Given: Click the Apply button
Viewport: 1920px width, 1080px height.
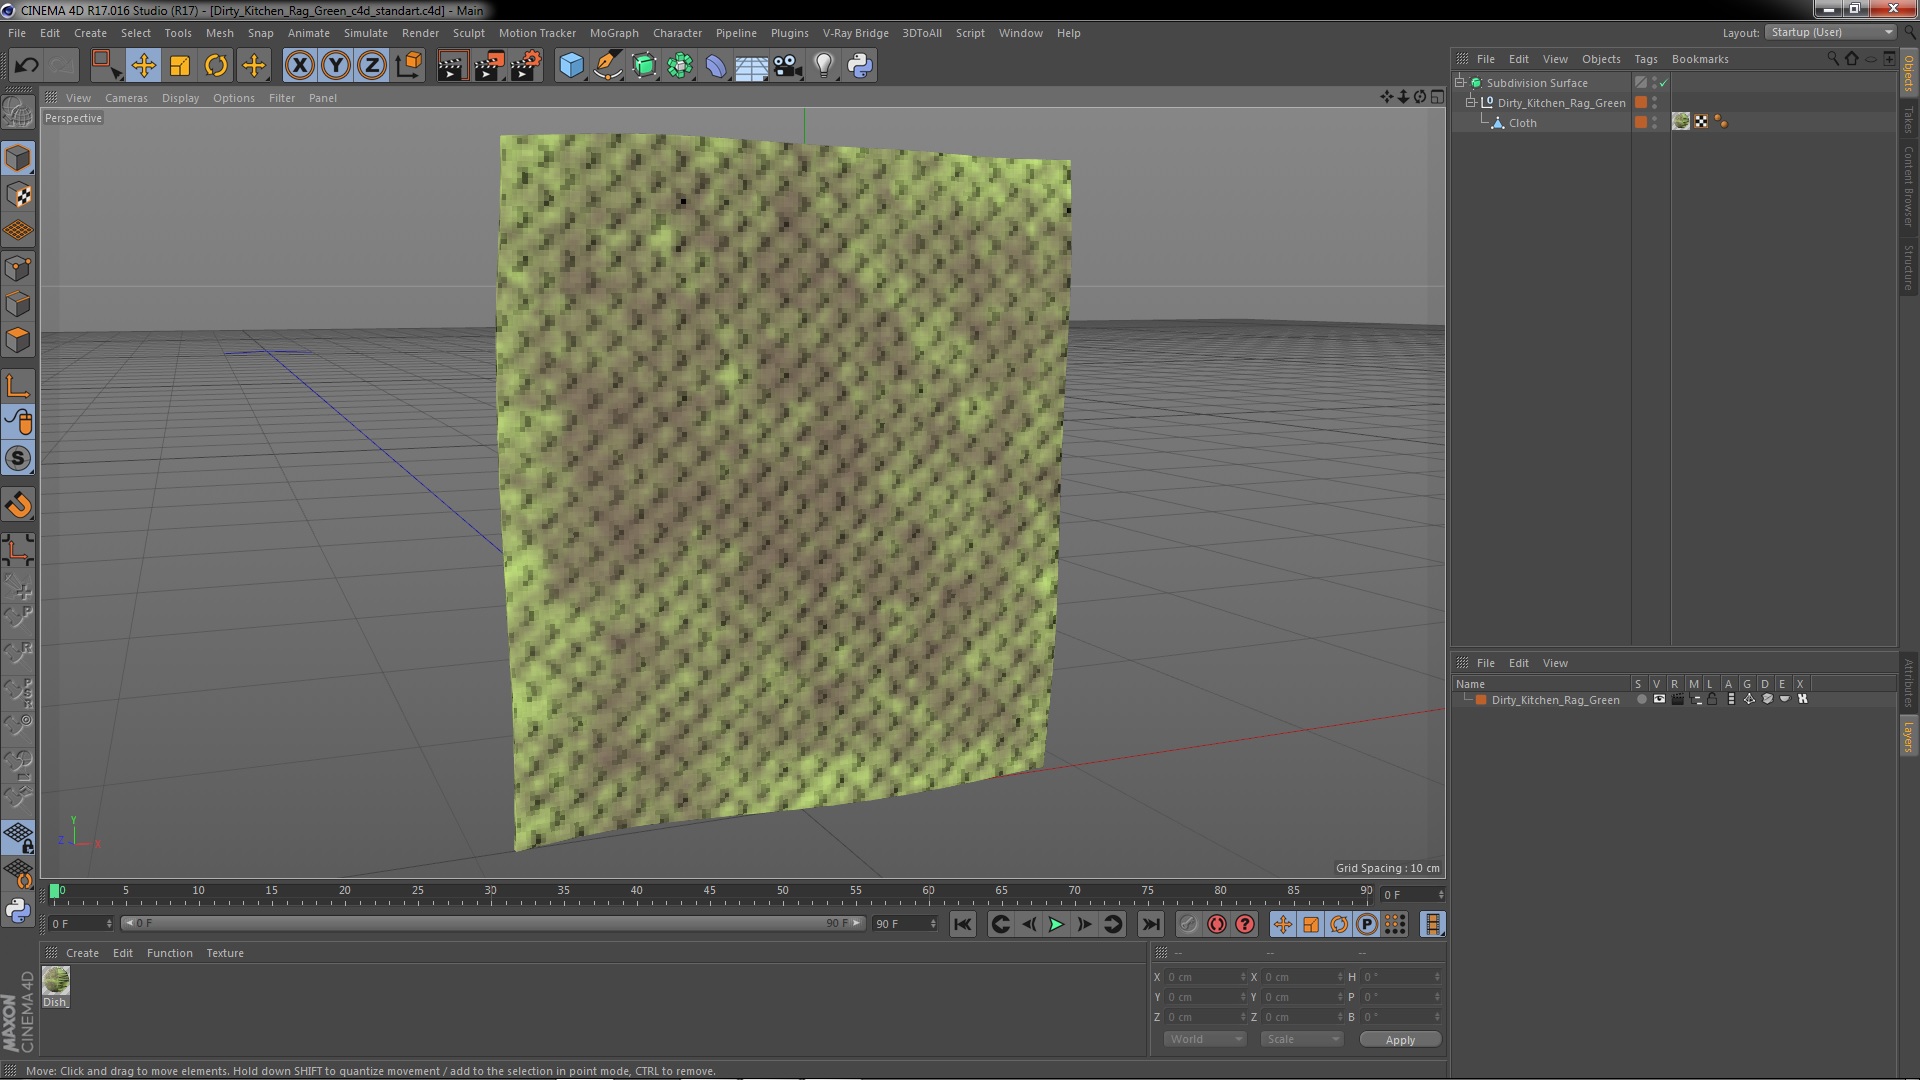Looking at the screenshot, I should [x=1400, y=1040].
